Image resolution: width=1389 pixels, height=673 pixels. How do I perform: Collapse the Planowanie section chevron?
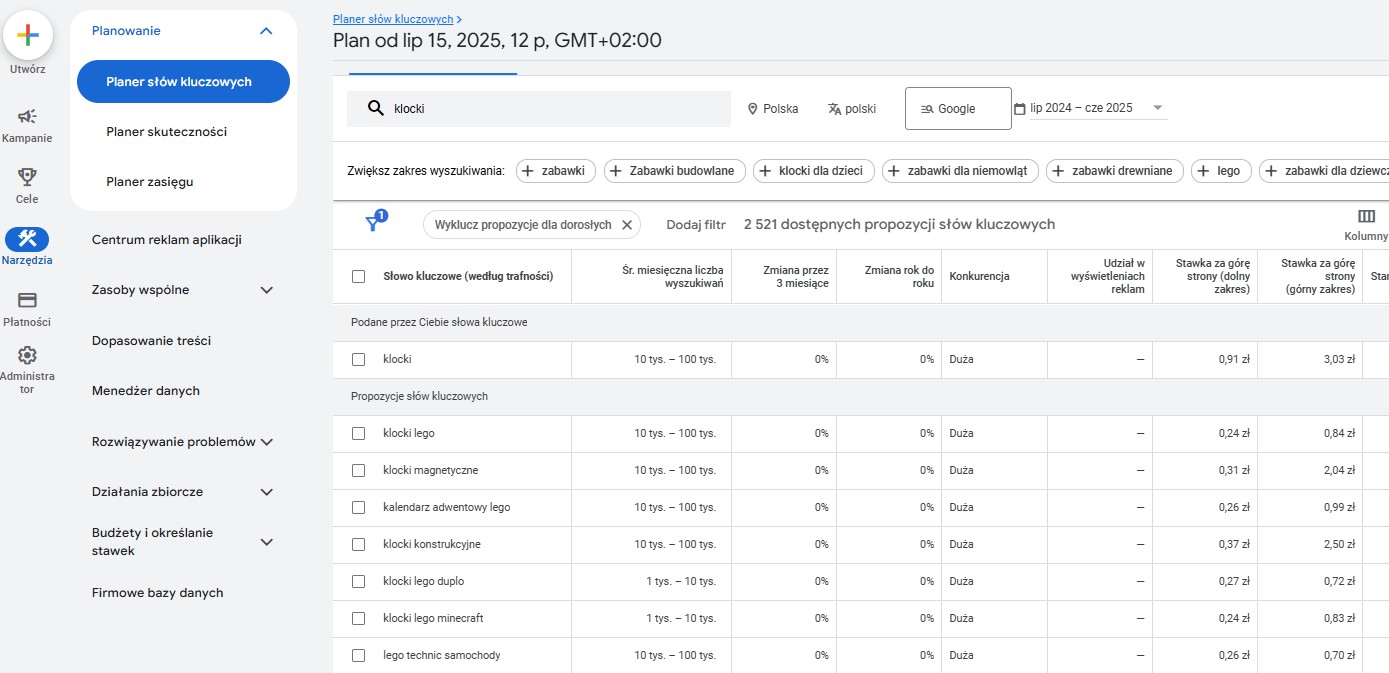(x=266, y=31)
